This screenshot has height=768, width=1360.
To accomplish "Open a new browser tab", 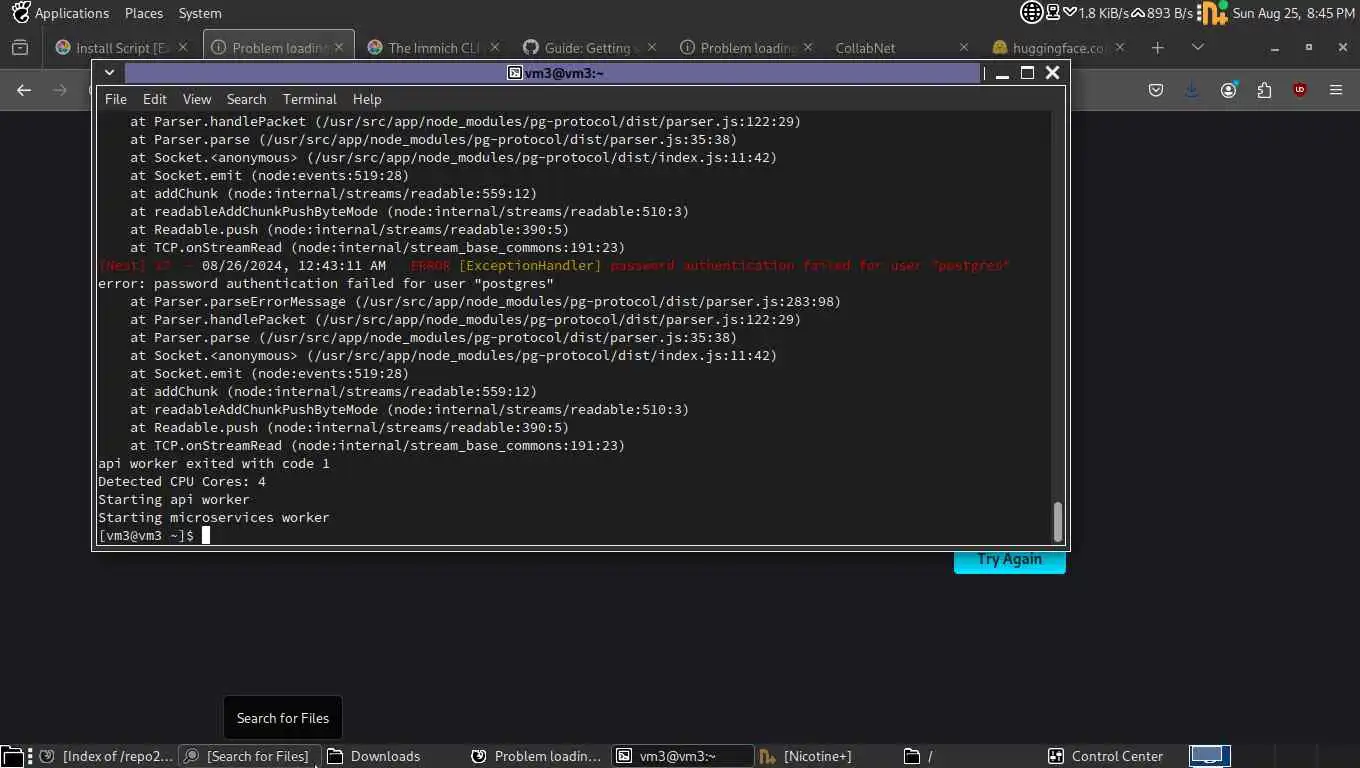I will point(1158,47).
